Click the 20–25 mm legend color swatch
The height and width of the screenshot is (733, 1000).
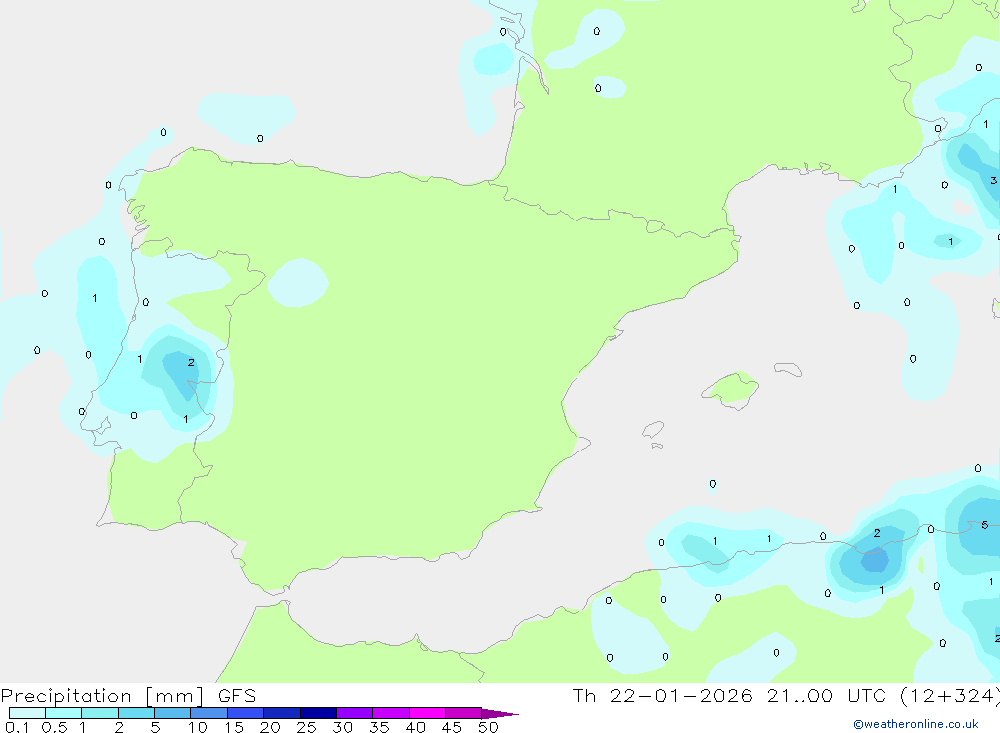[282, 713]
